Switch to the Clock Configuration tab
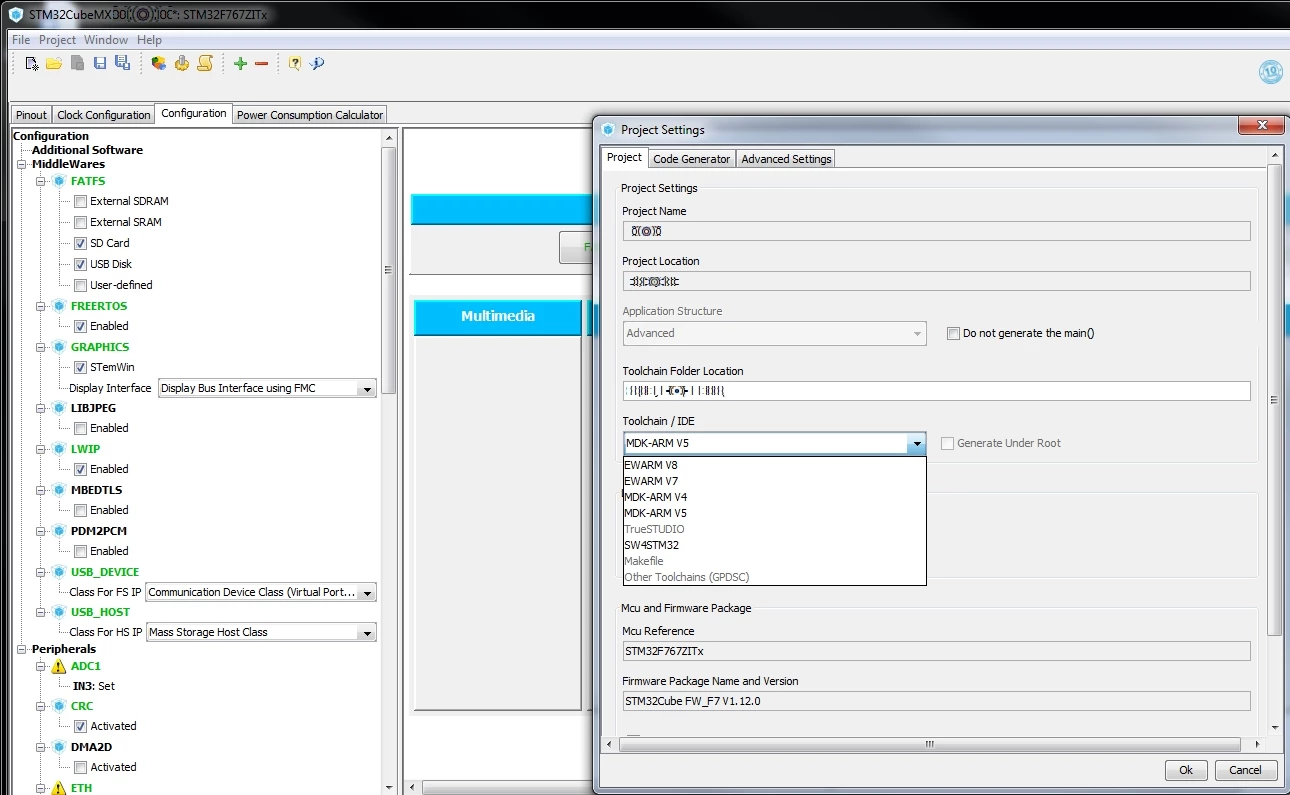This screenshot has height=795, width=1290. (104, 115)
